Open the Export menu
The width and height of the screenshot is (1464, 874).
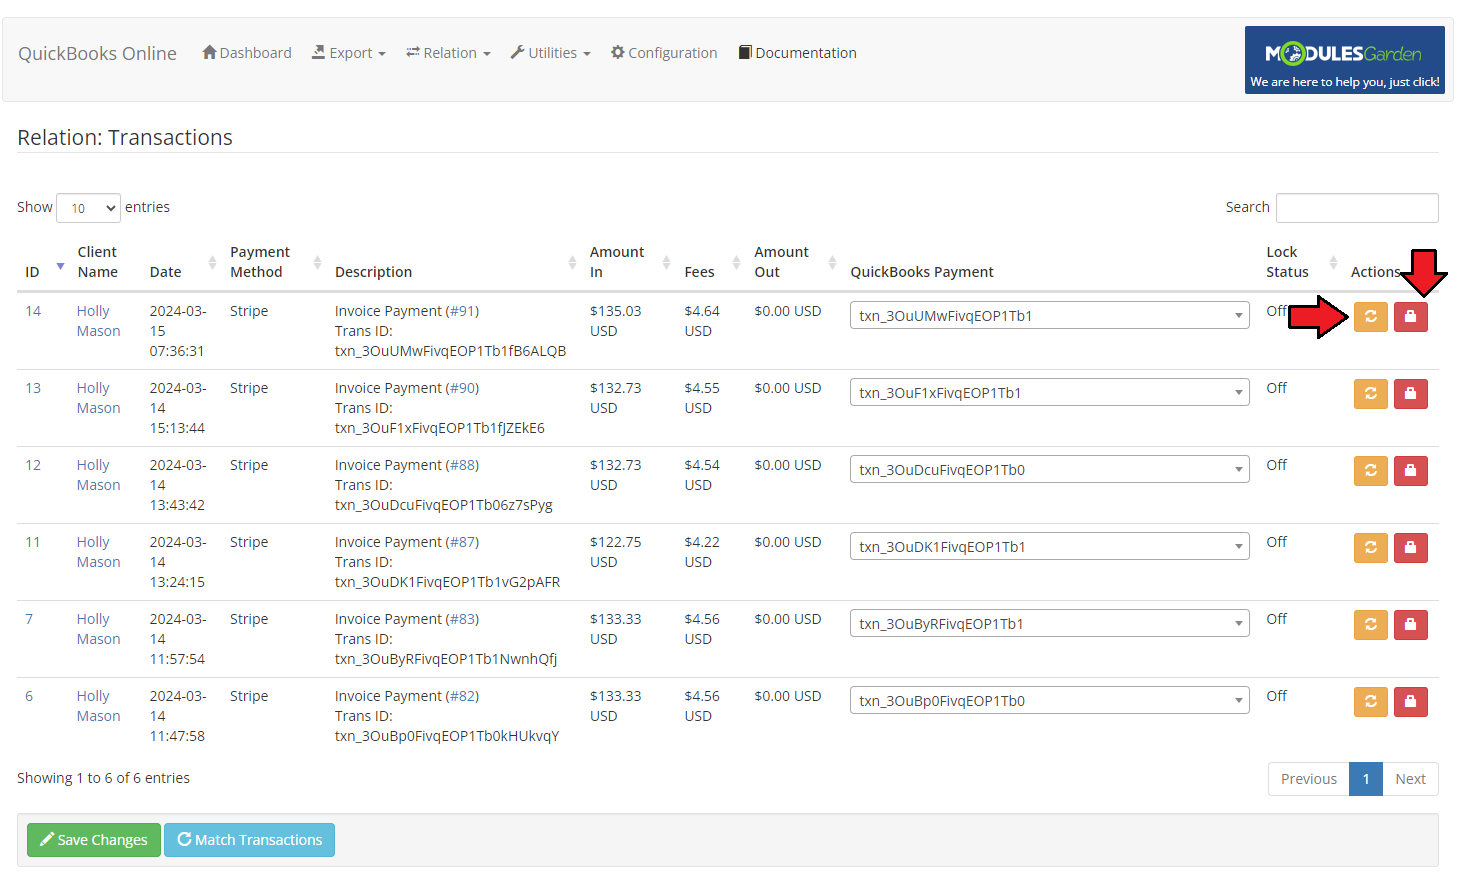coord(349,53)
